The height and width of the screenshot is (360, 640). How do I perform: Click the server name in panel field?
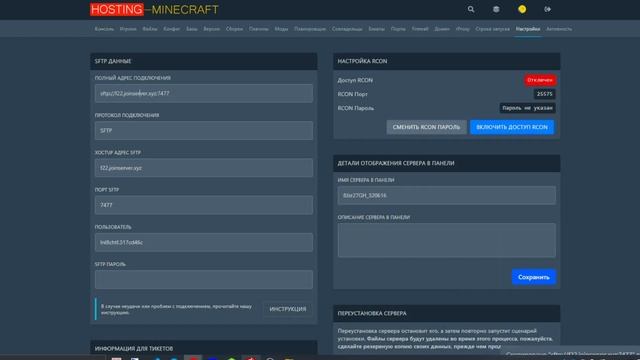(x=447, y=196)
